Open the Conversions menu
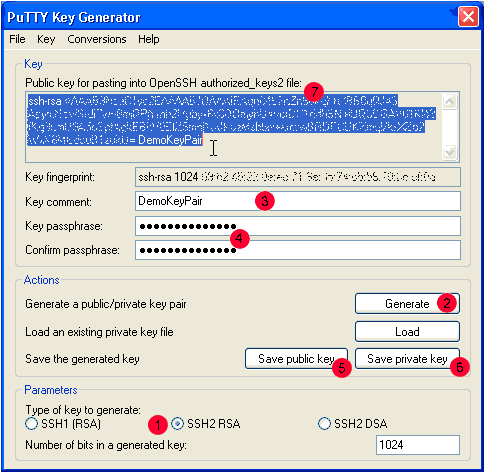 click(x=97, y=39)
